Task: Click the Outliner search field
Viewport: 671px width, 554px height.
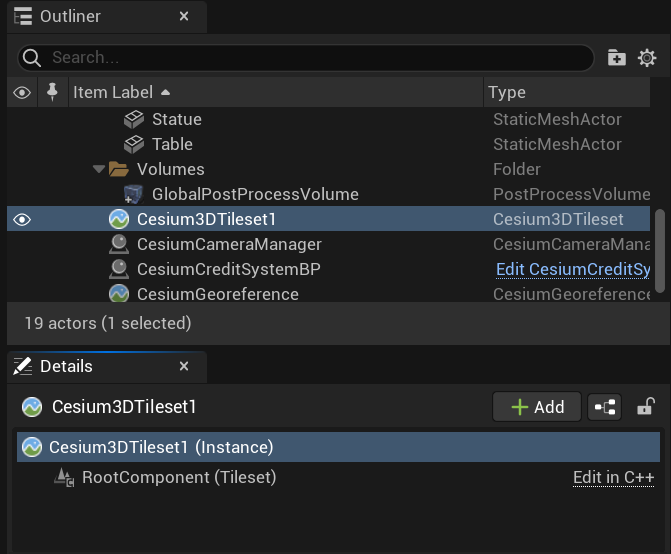Action: tap(306, 57)
